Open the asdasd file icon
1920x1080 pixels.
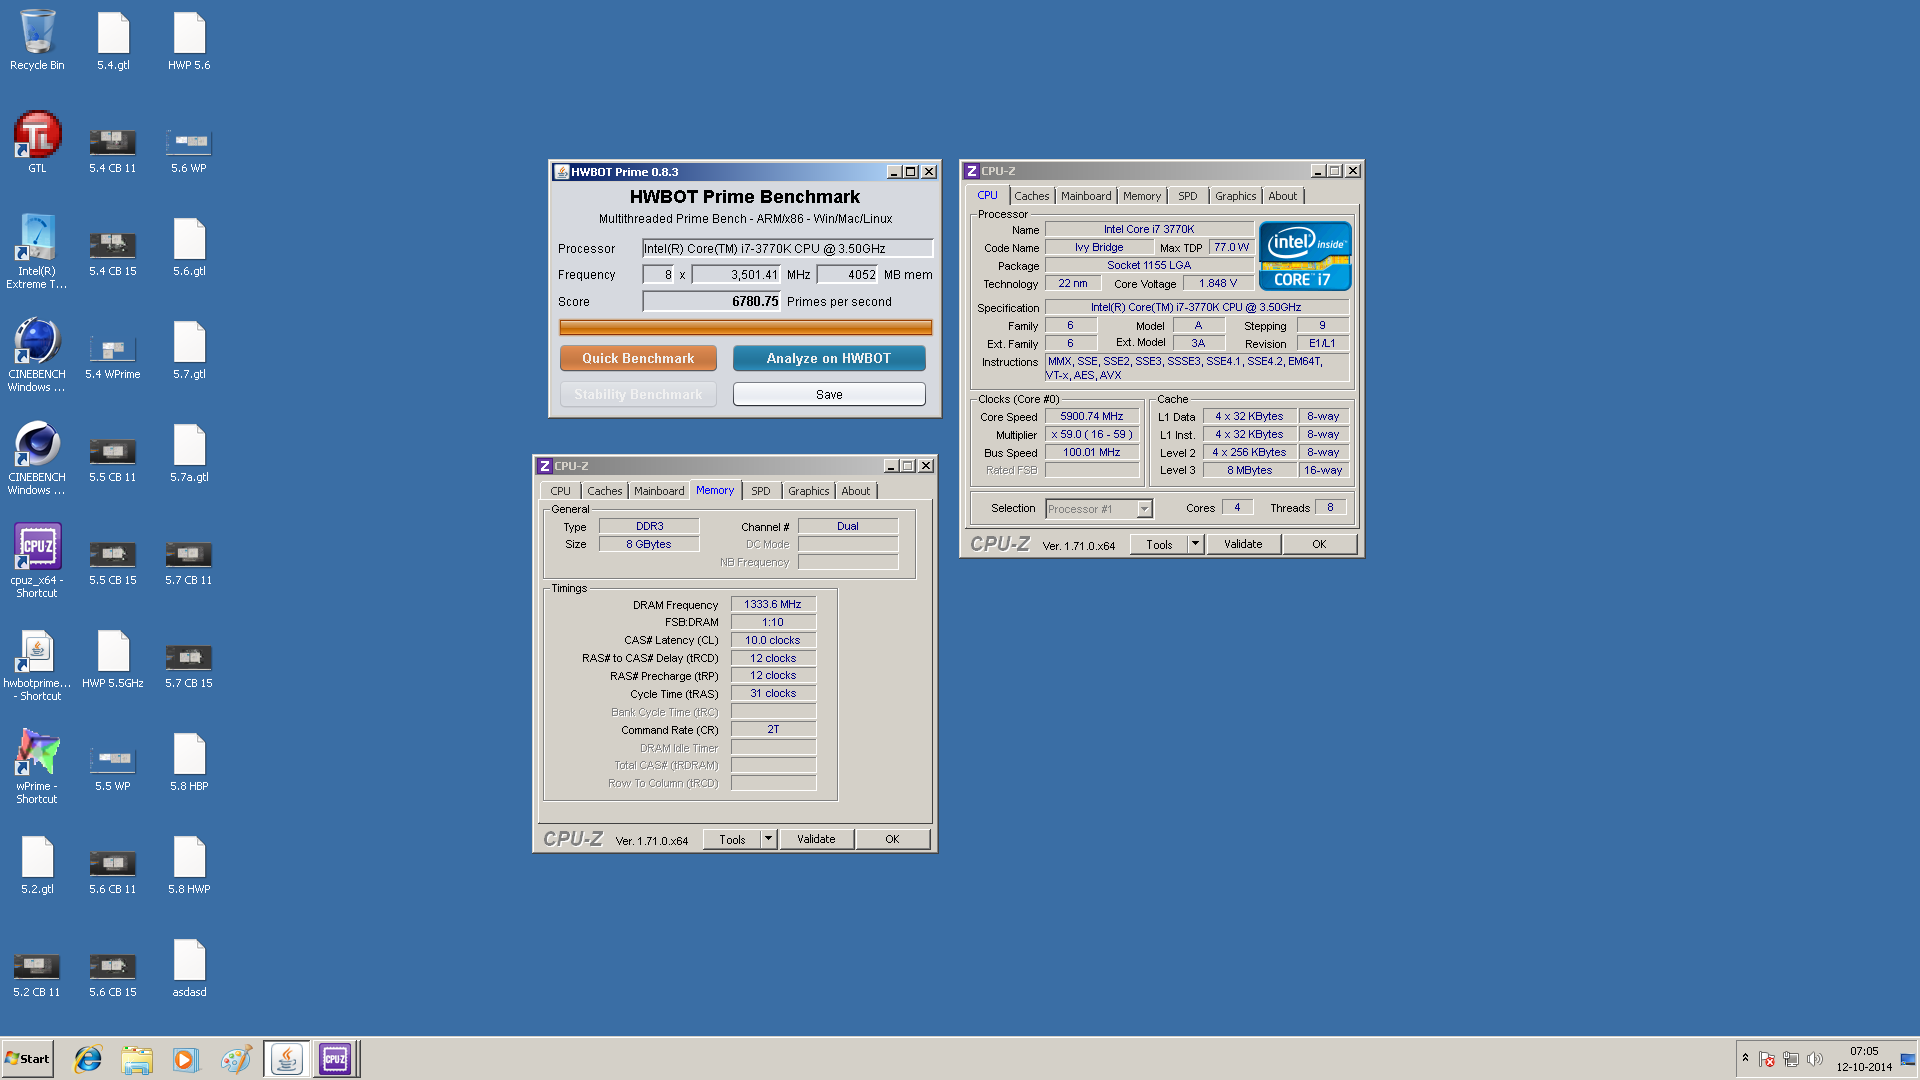(x=189, y=968)
